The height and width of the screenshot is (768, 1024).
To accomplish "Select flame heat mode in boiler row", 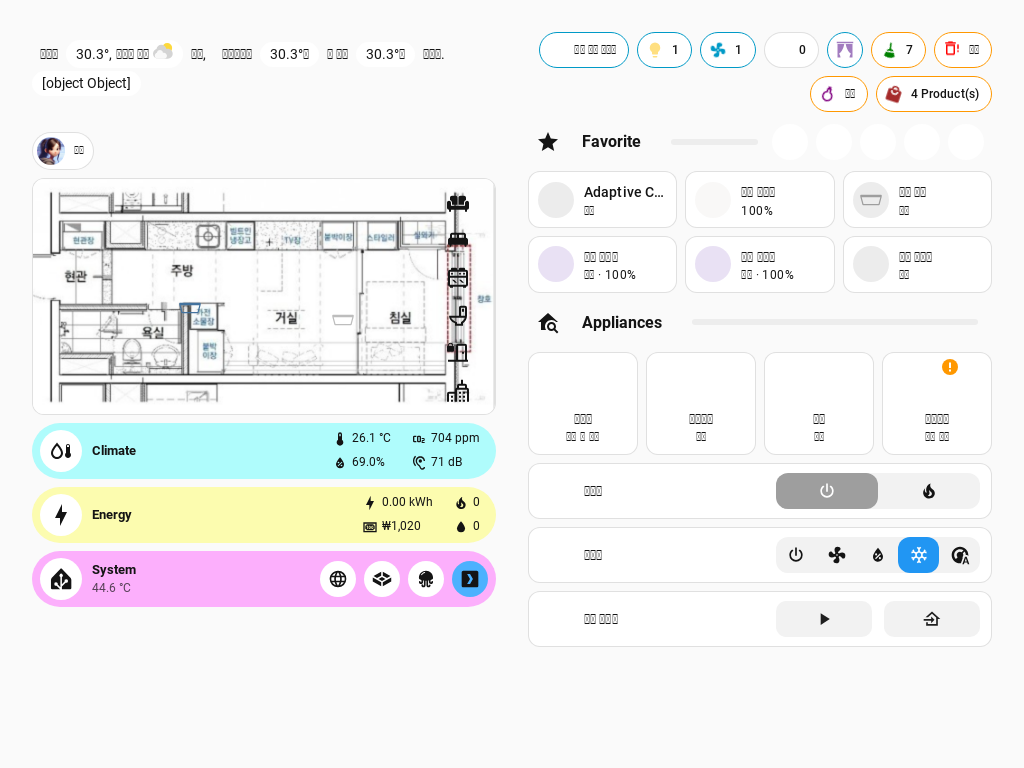I will coord(929,491).
